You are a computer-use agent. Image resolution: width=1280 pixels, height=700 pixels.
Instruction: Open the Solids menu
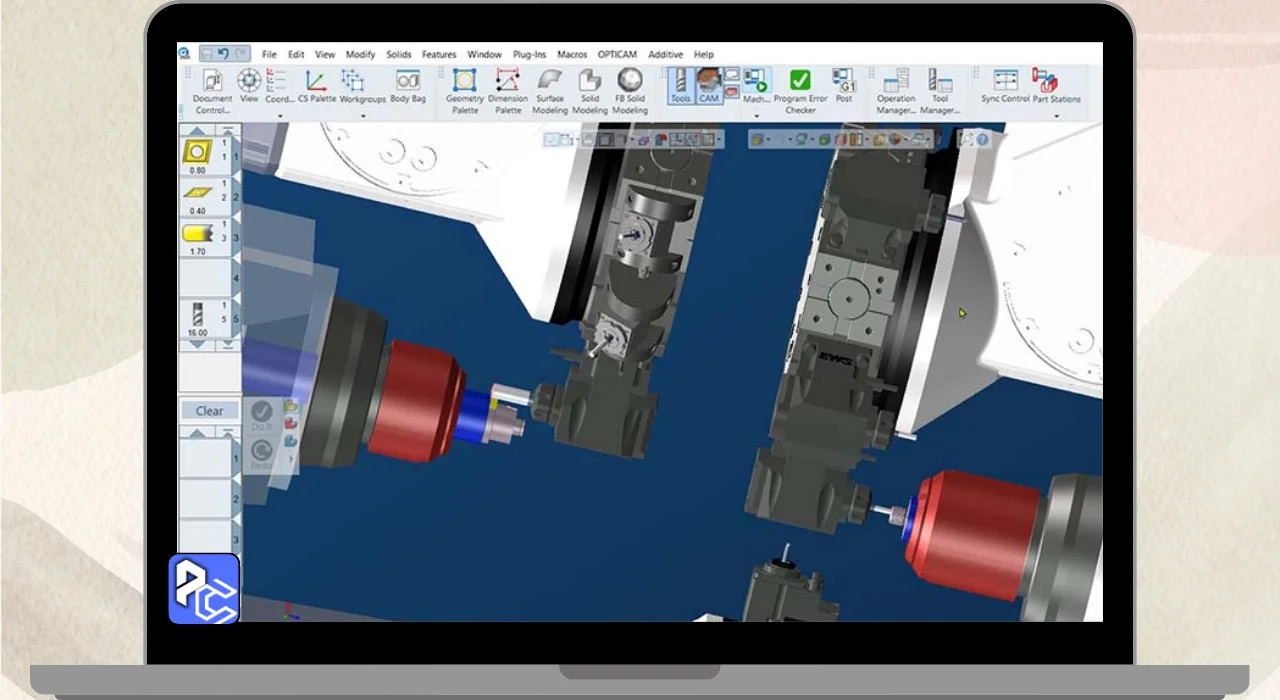(398, 54)
